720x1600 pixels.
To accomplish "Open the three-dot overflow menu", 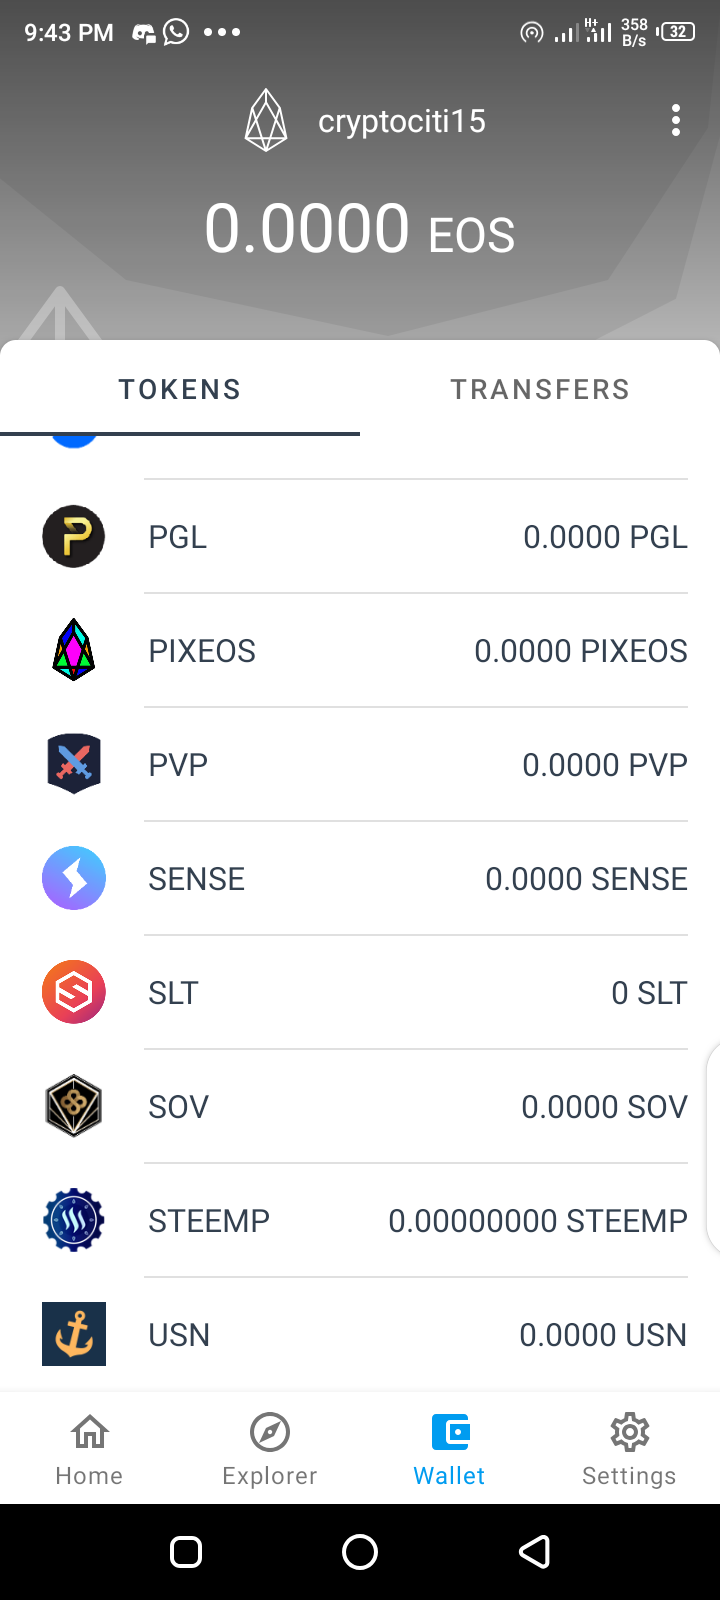I will click(676, 121).
